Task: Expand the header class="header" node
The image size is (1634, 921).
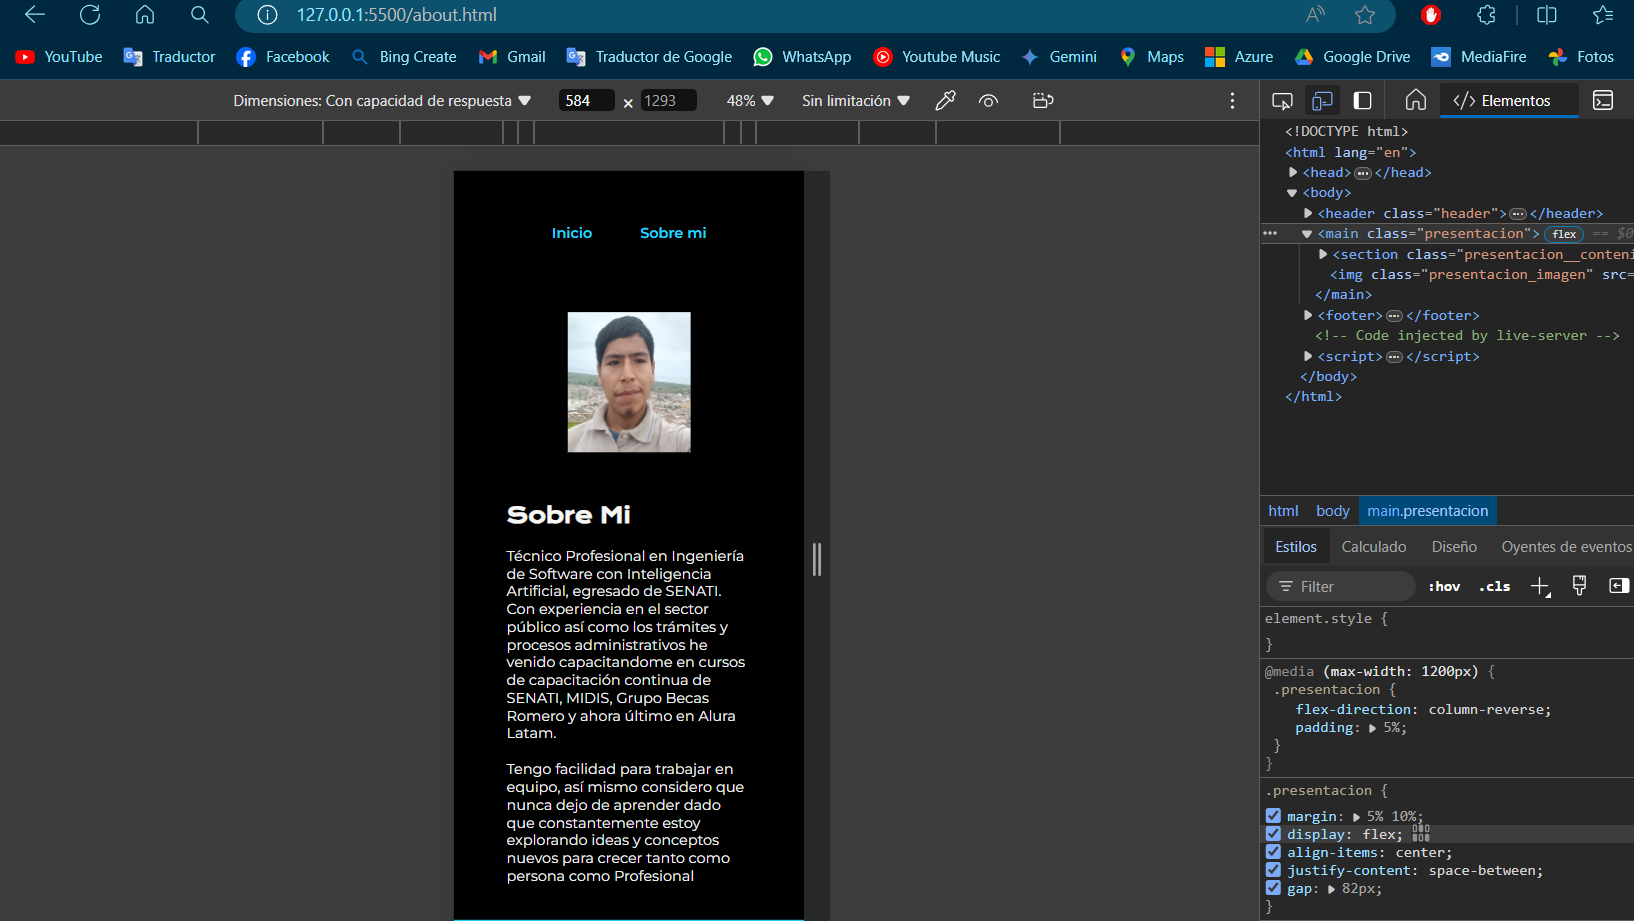Action: (1308, 214)
